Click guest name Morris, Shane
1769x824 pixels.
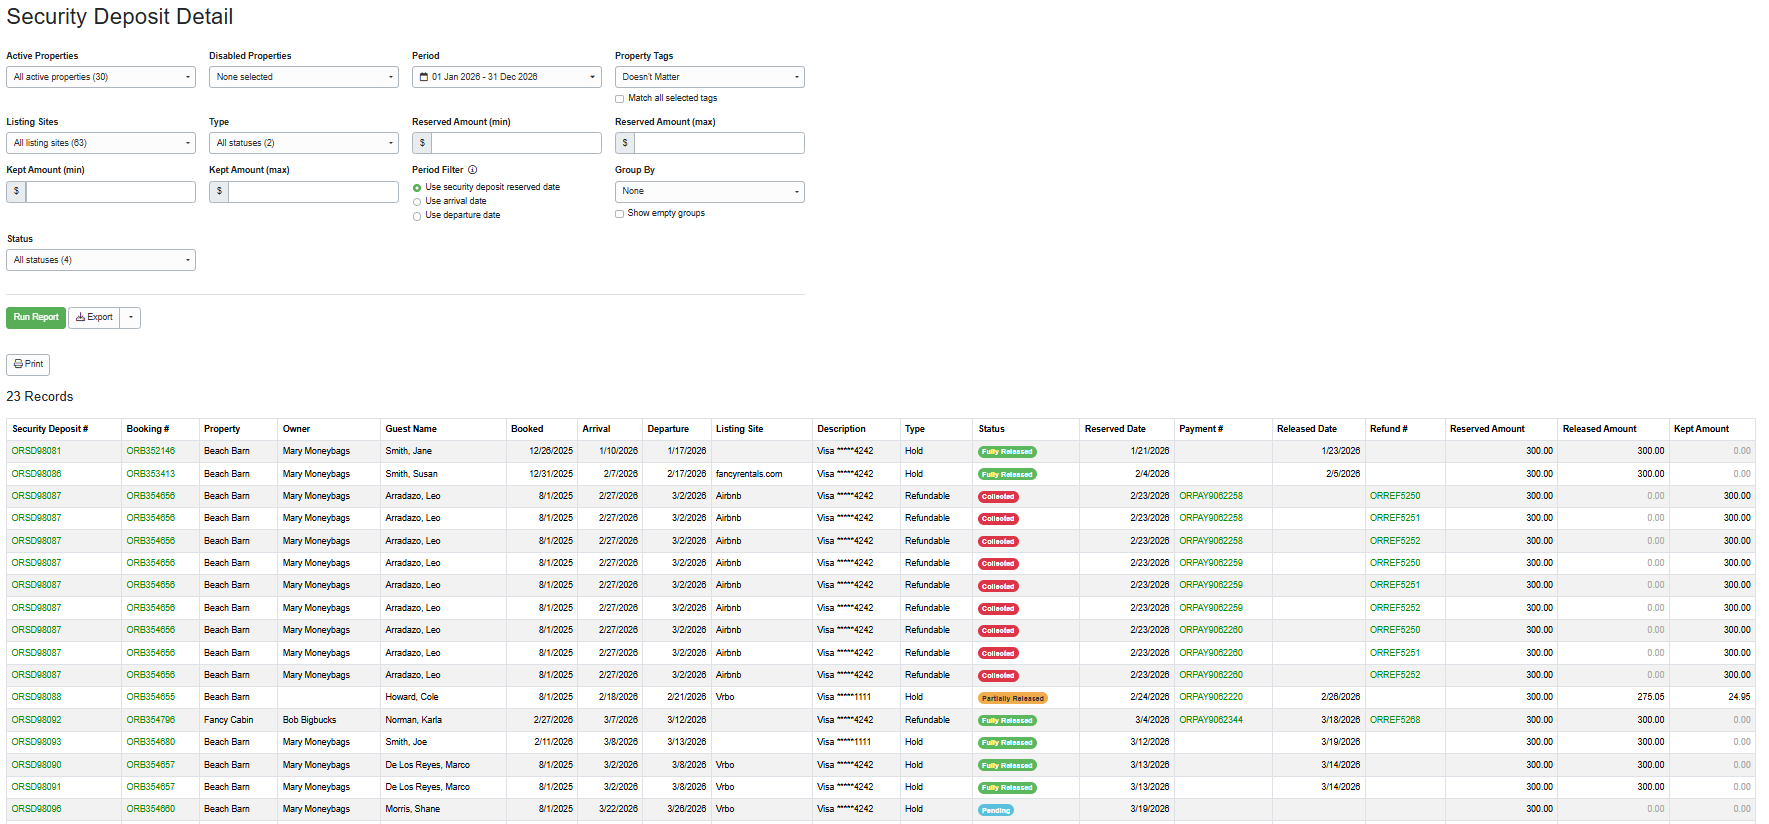coord(413,809)
